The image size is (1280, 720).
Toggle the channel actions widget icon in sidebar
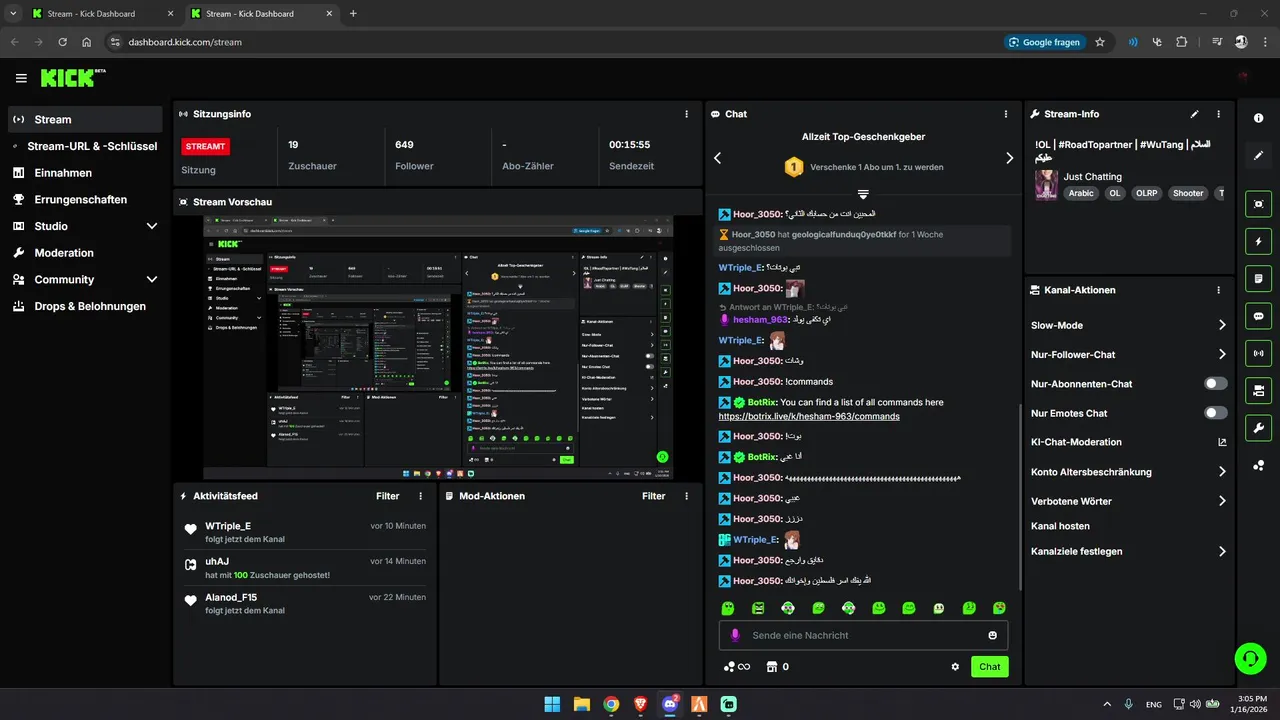[1258, 390]
